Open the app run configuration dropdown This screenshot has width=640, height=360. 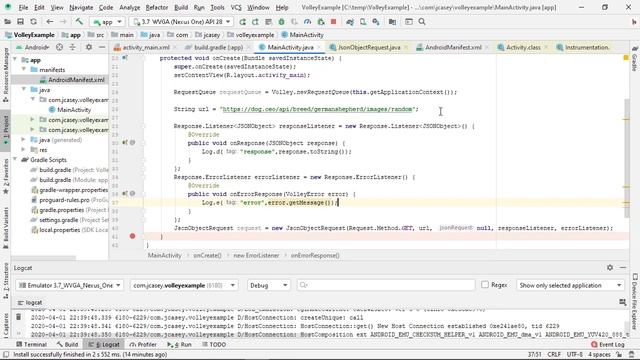click(x=107, y=22)
